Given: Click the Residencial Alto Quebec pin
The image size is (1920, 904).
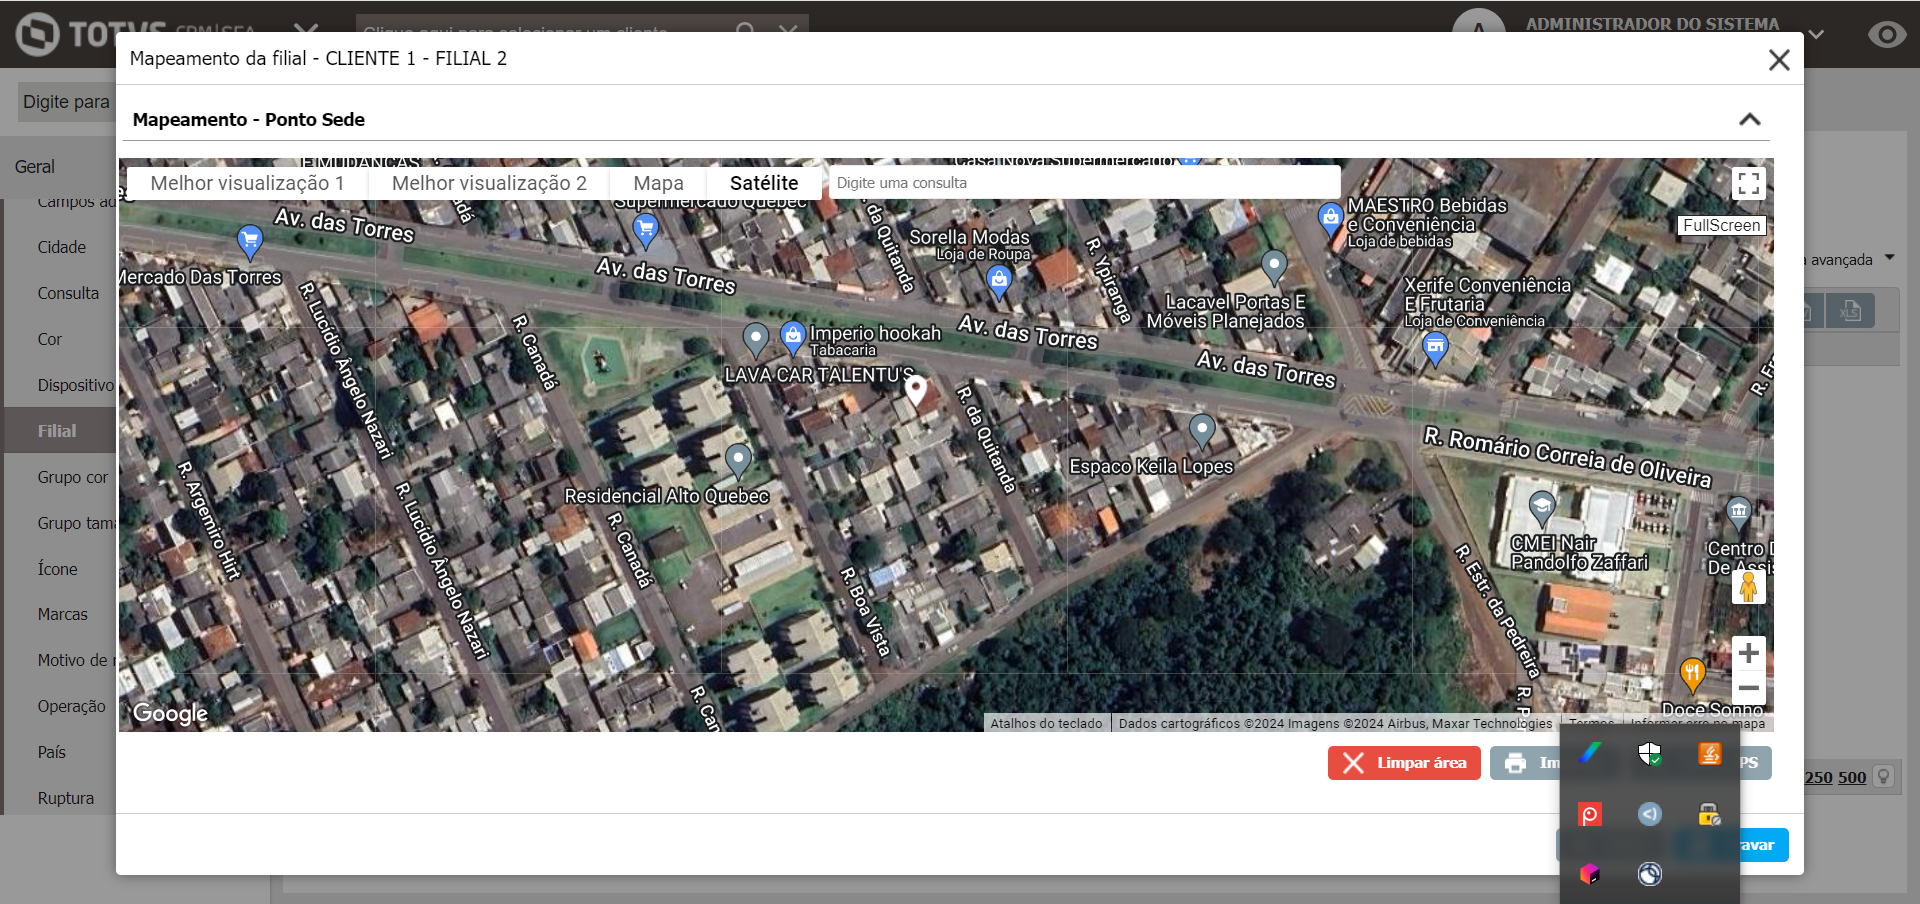Looking at the screenshot, I should pyautogui.click(x=738, y=460).
